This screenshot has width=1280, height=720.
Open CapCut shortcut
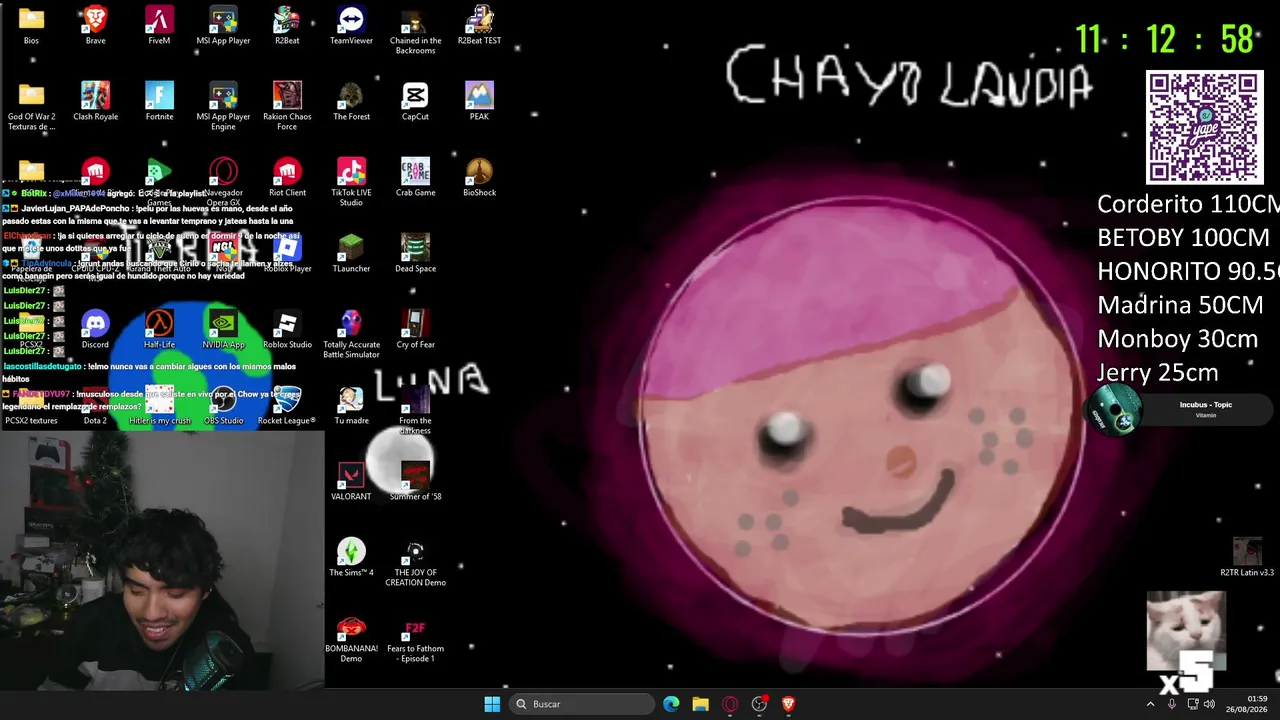click(415, 101)
